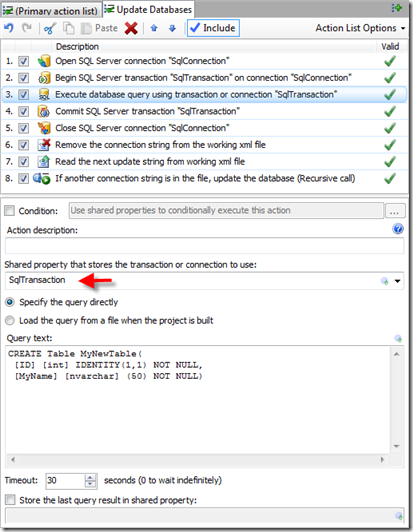Switch to the (Primary action list) tab

pyautogui.click(x=51, y=11)
